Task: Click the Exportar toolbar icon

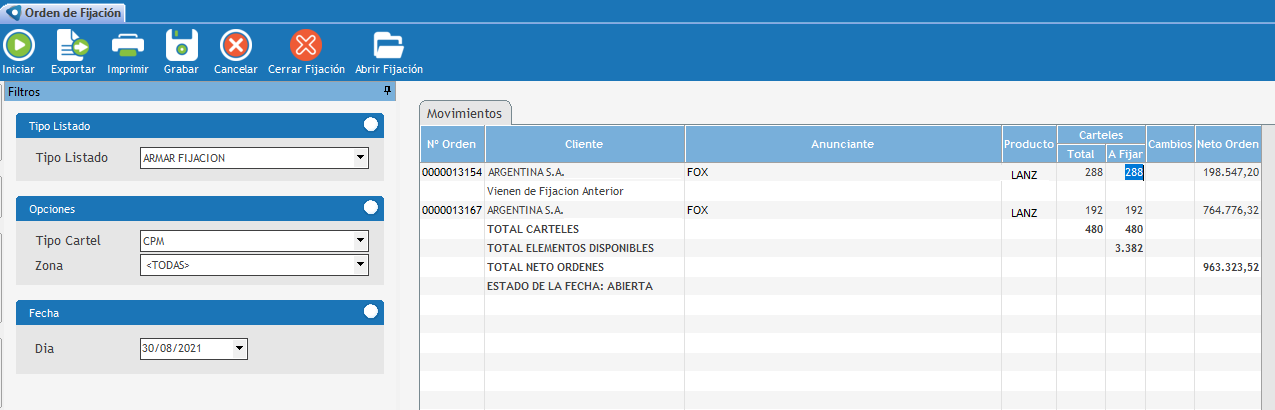Action: [72, 45]
